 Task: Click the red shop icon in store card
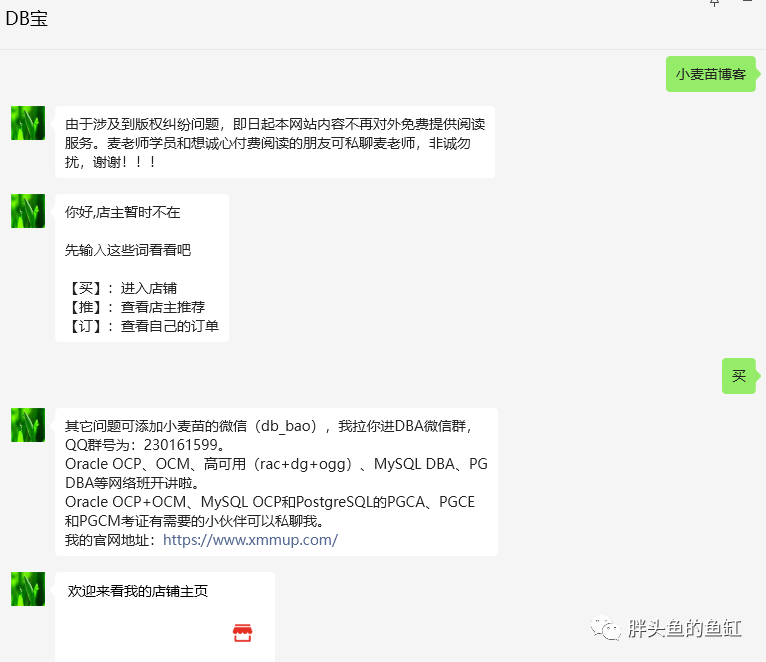point(242,633)
